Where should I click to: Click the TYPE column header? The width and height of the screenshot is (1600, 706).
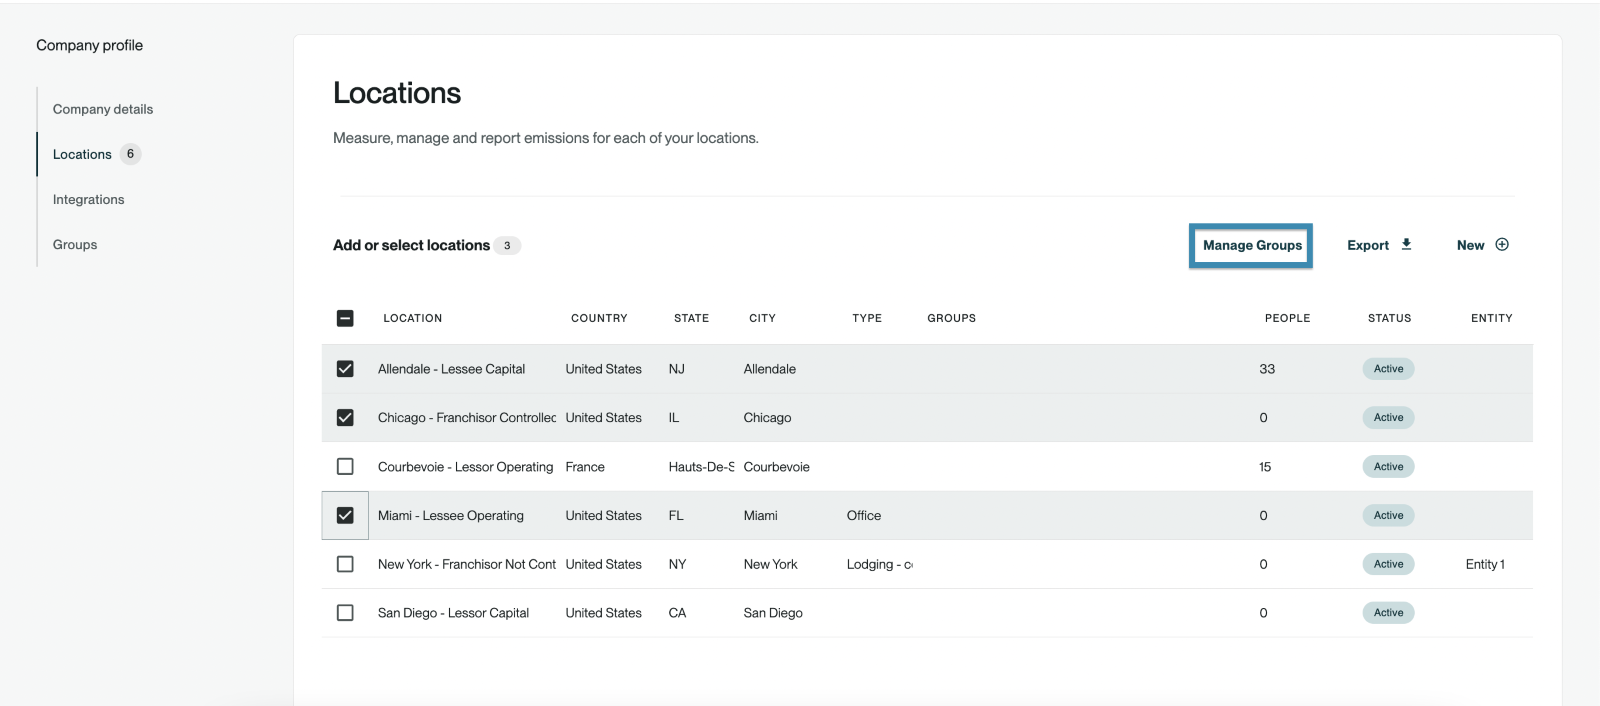[x=867, y=318]
